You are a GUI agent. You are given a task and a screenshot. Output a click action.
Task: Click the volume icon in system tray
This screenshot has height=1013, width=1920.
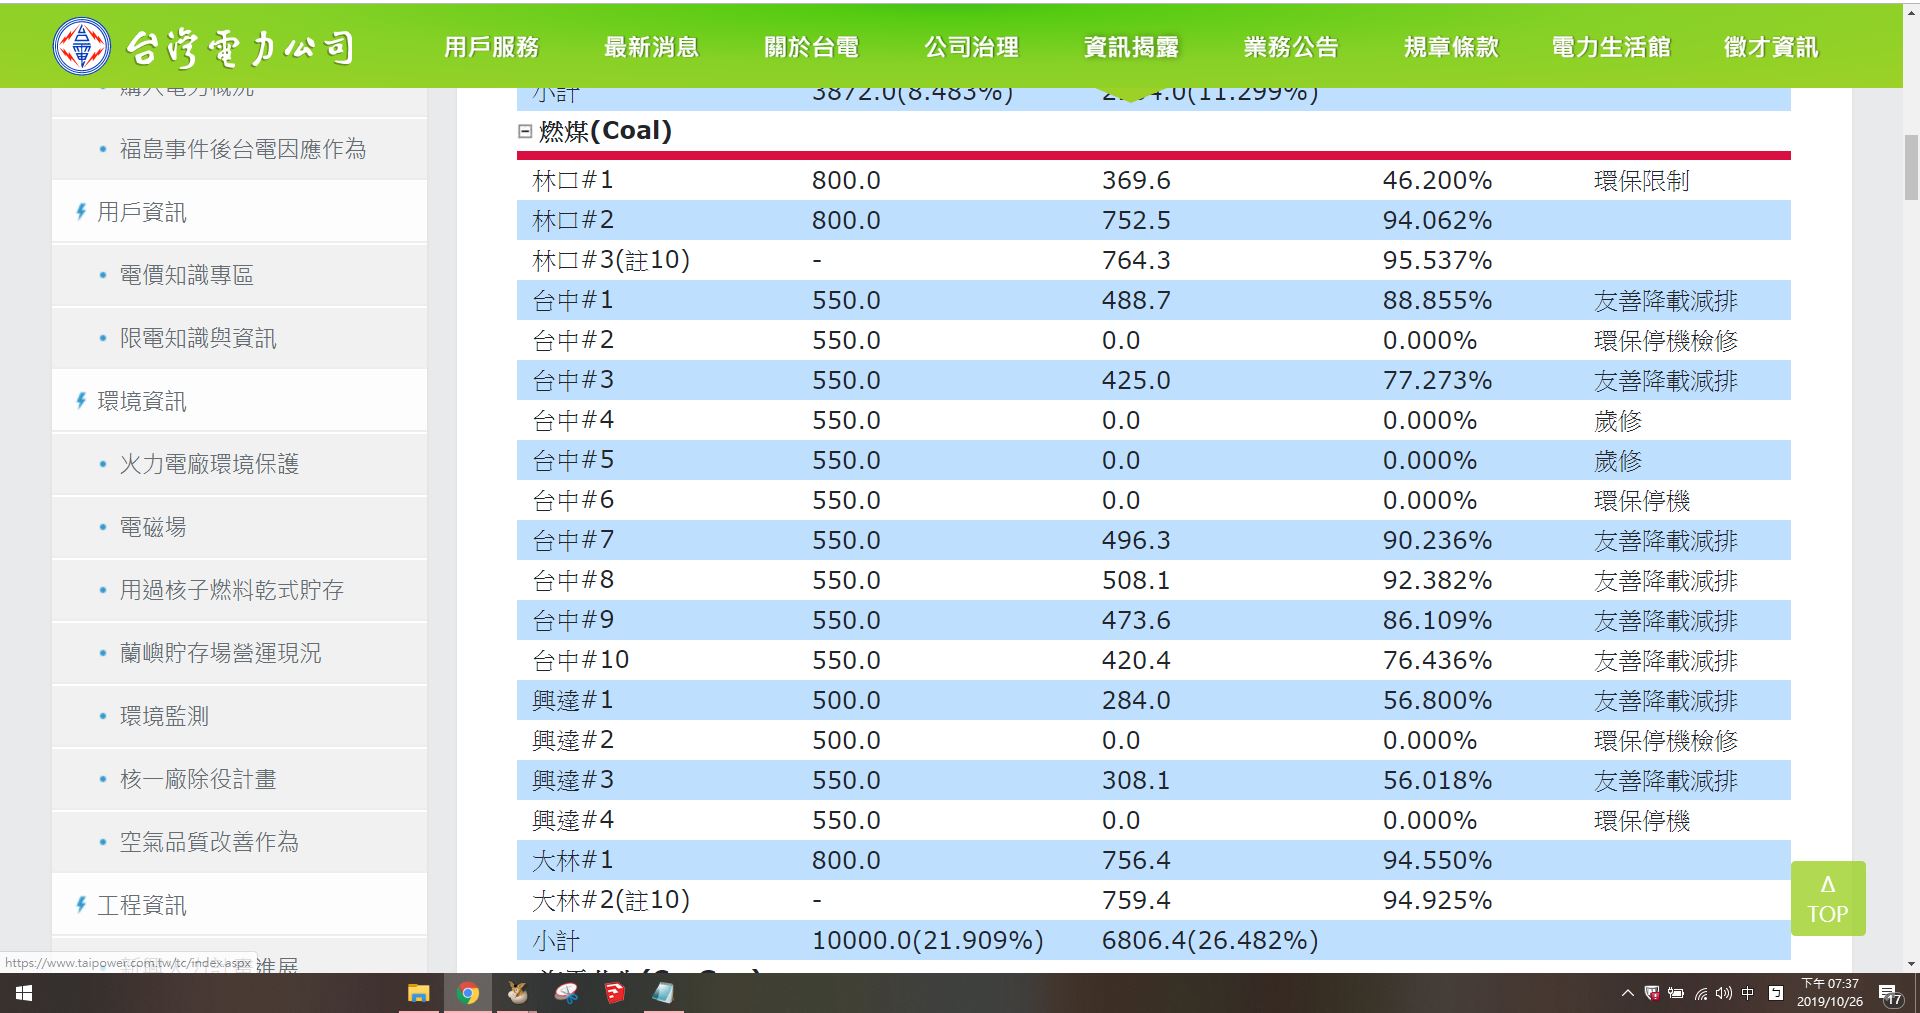(x=1724, y=993)
